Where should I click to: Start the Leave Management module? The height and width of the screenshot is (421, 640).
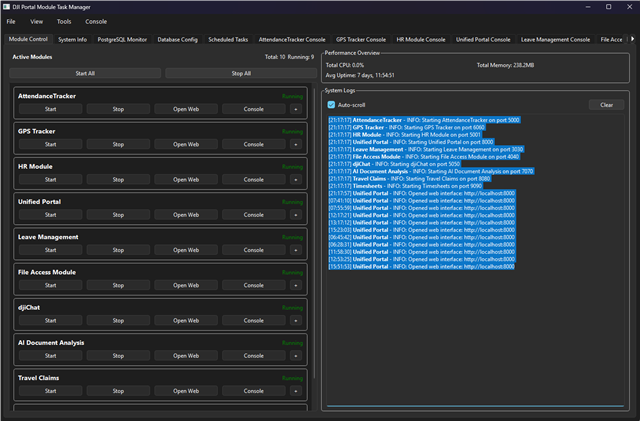point(50,250)
